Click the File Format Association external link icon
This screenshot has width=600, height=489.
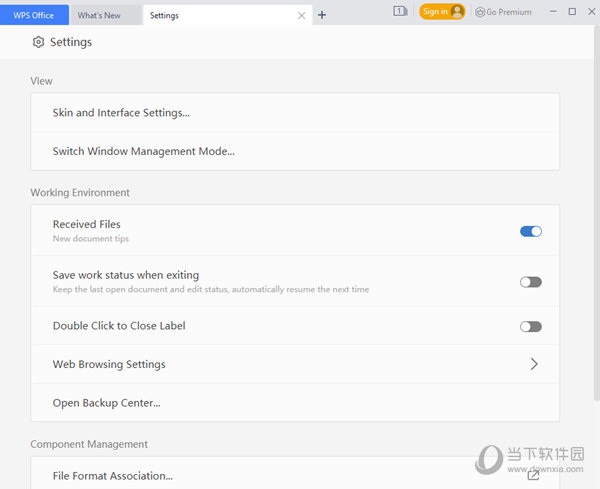[533, 475]
